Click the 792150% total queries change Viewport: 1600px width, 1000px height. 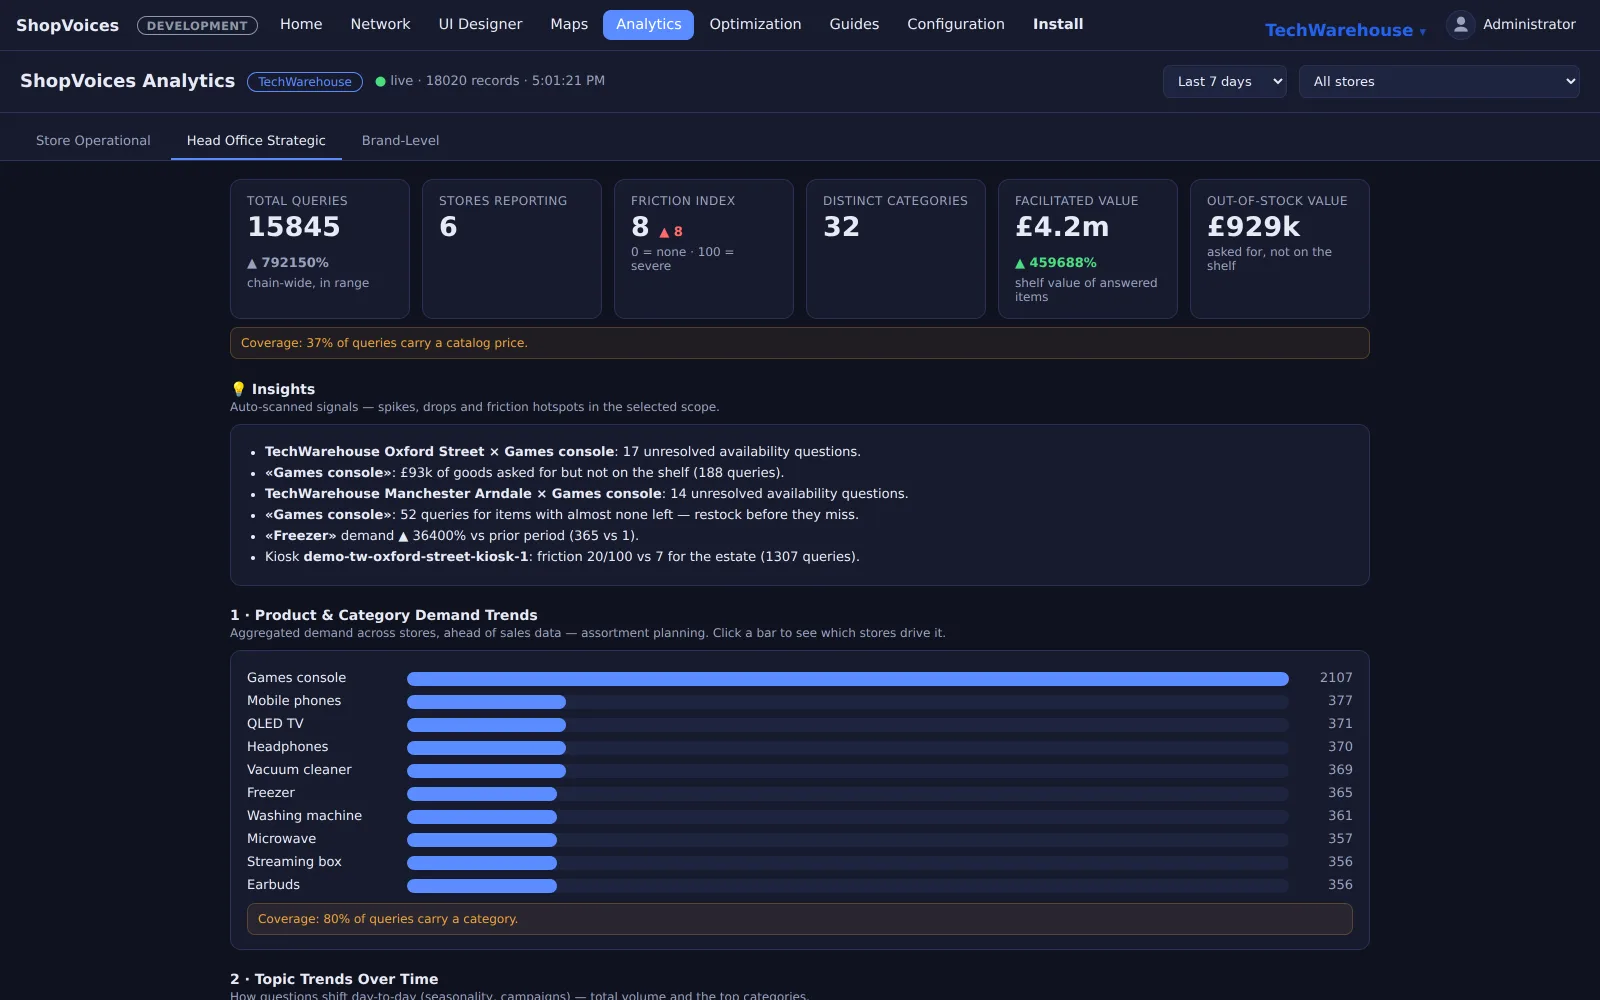[x=288, y=263]
